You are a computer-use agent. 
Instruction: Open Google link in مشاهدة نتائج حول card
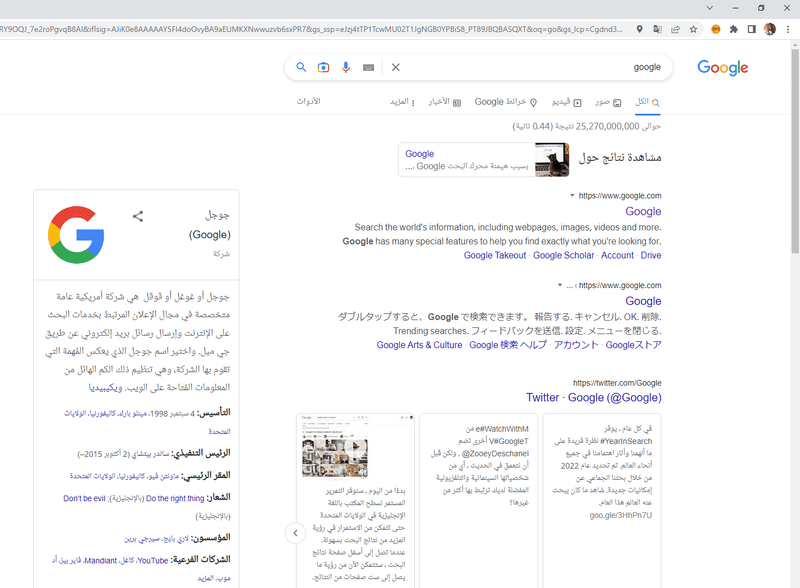[x=419, y=154]
